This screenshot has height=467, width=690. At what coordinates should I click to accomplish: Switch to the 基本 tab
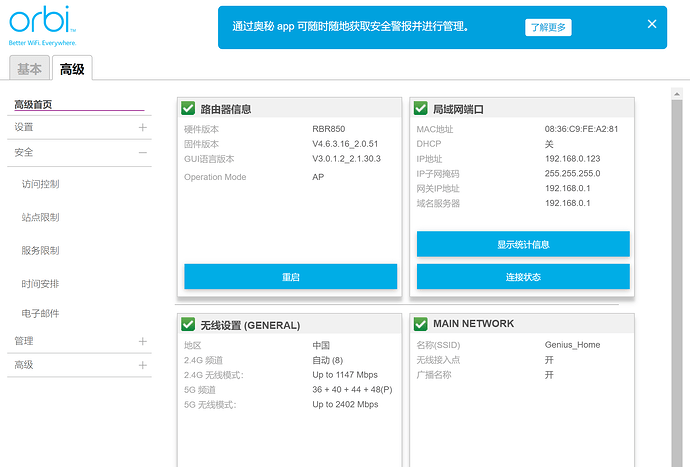pos(29,69)
